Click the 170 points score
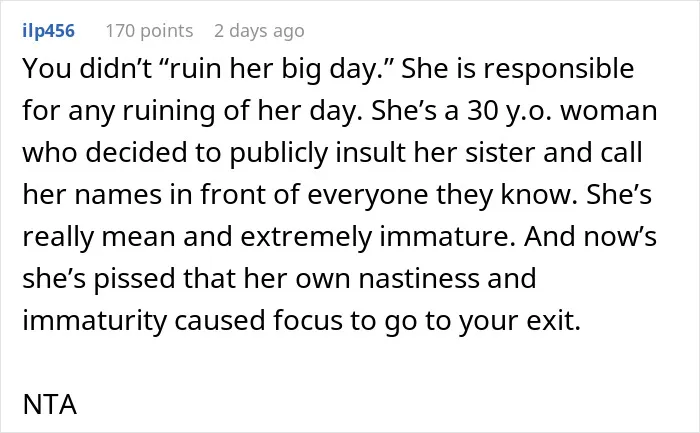700x433 pixels. coord(149,31)
